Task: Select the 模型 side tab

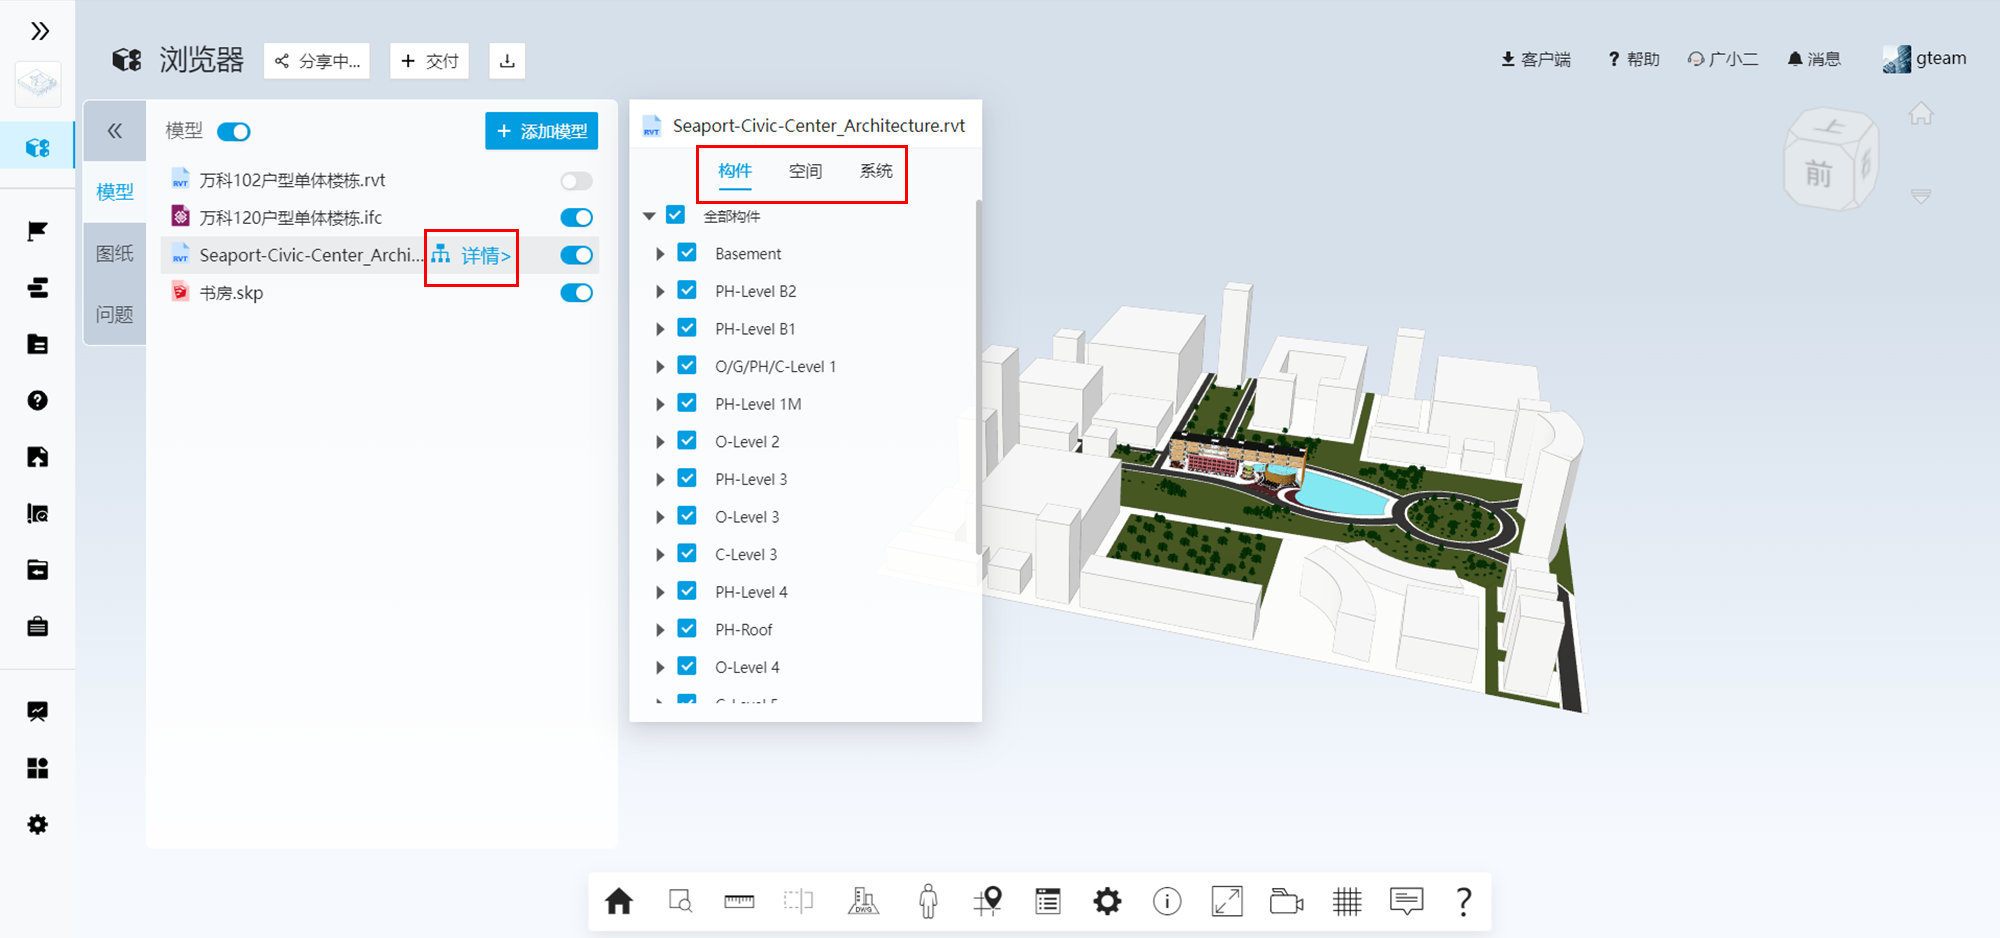Action: click(x=115, y=192)
